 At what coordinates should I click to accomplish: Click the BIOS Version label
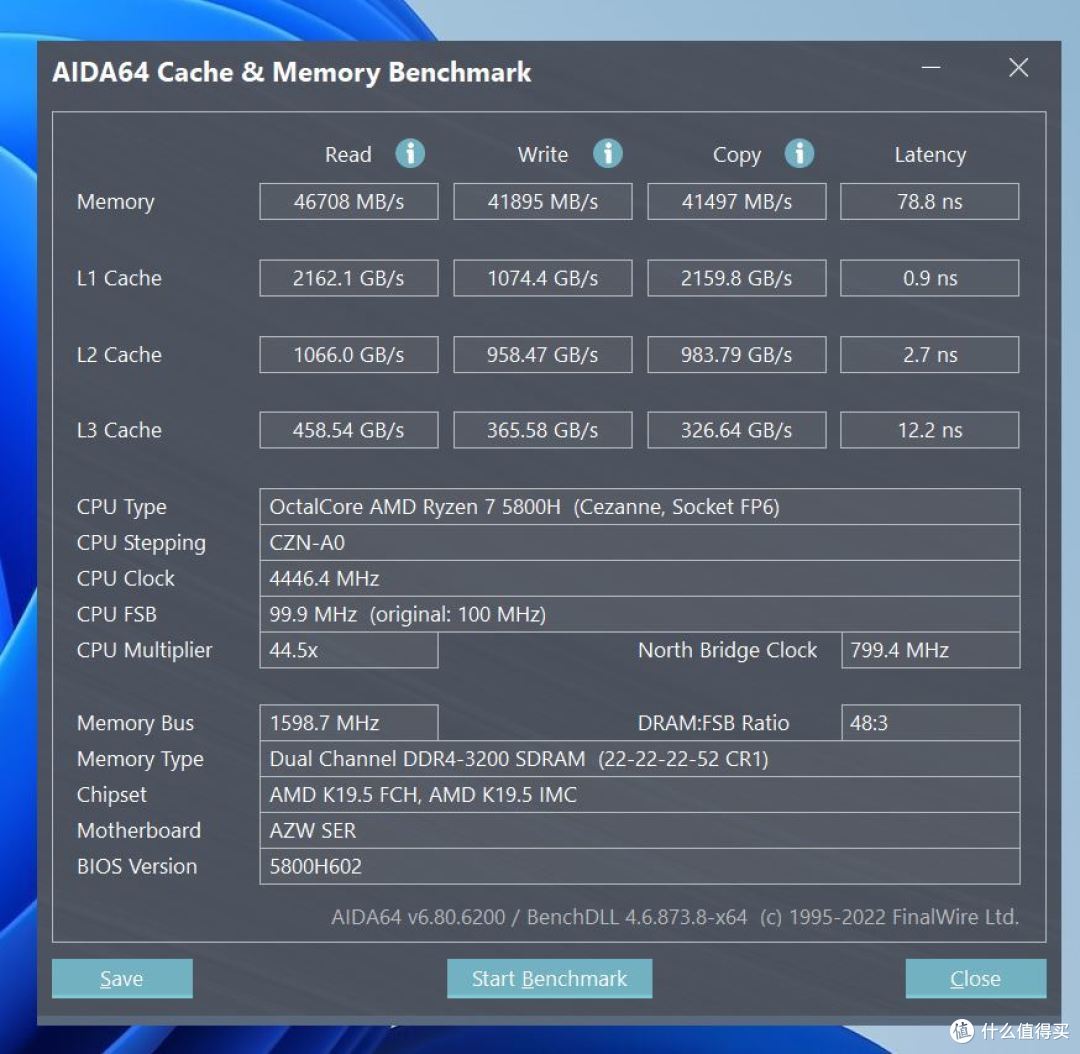(136, 866)
